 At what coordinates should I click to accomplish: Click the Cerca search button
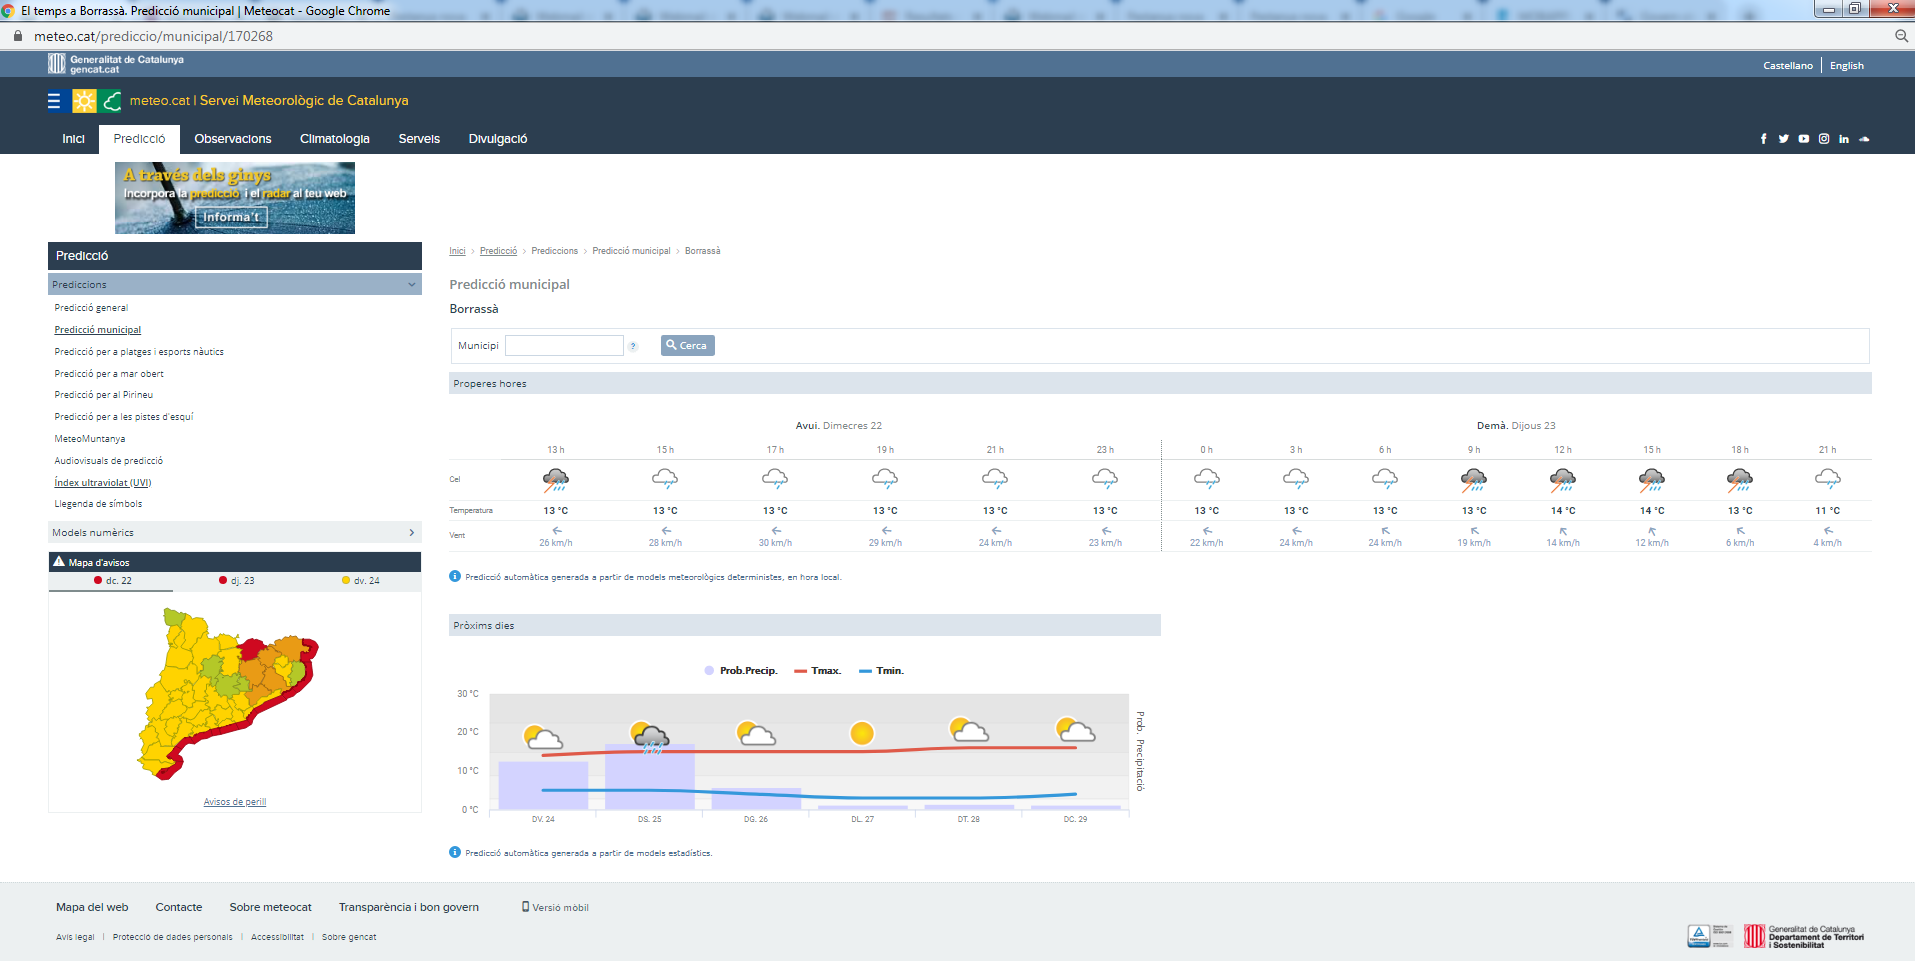687,346
